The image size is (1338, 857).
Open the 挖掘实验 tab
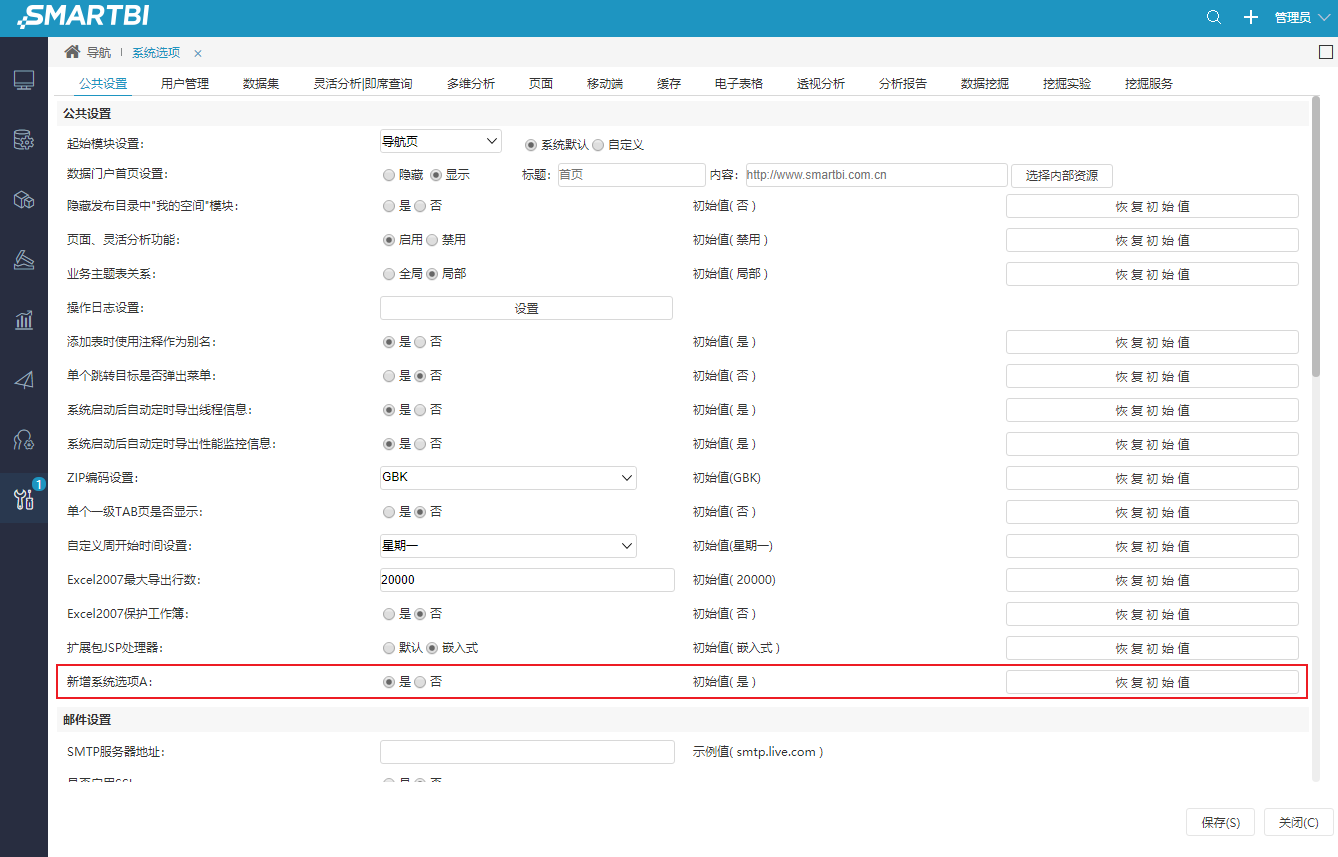tap(1067, 83)
